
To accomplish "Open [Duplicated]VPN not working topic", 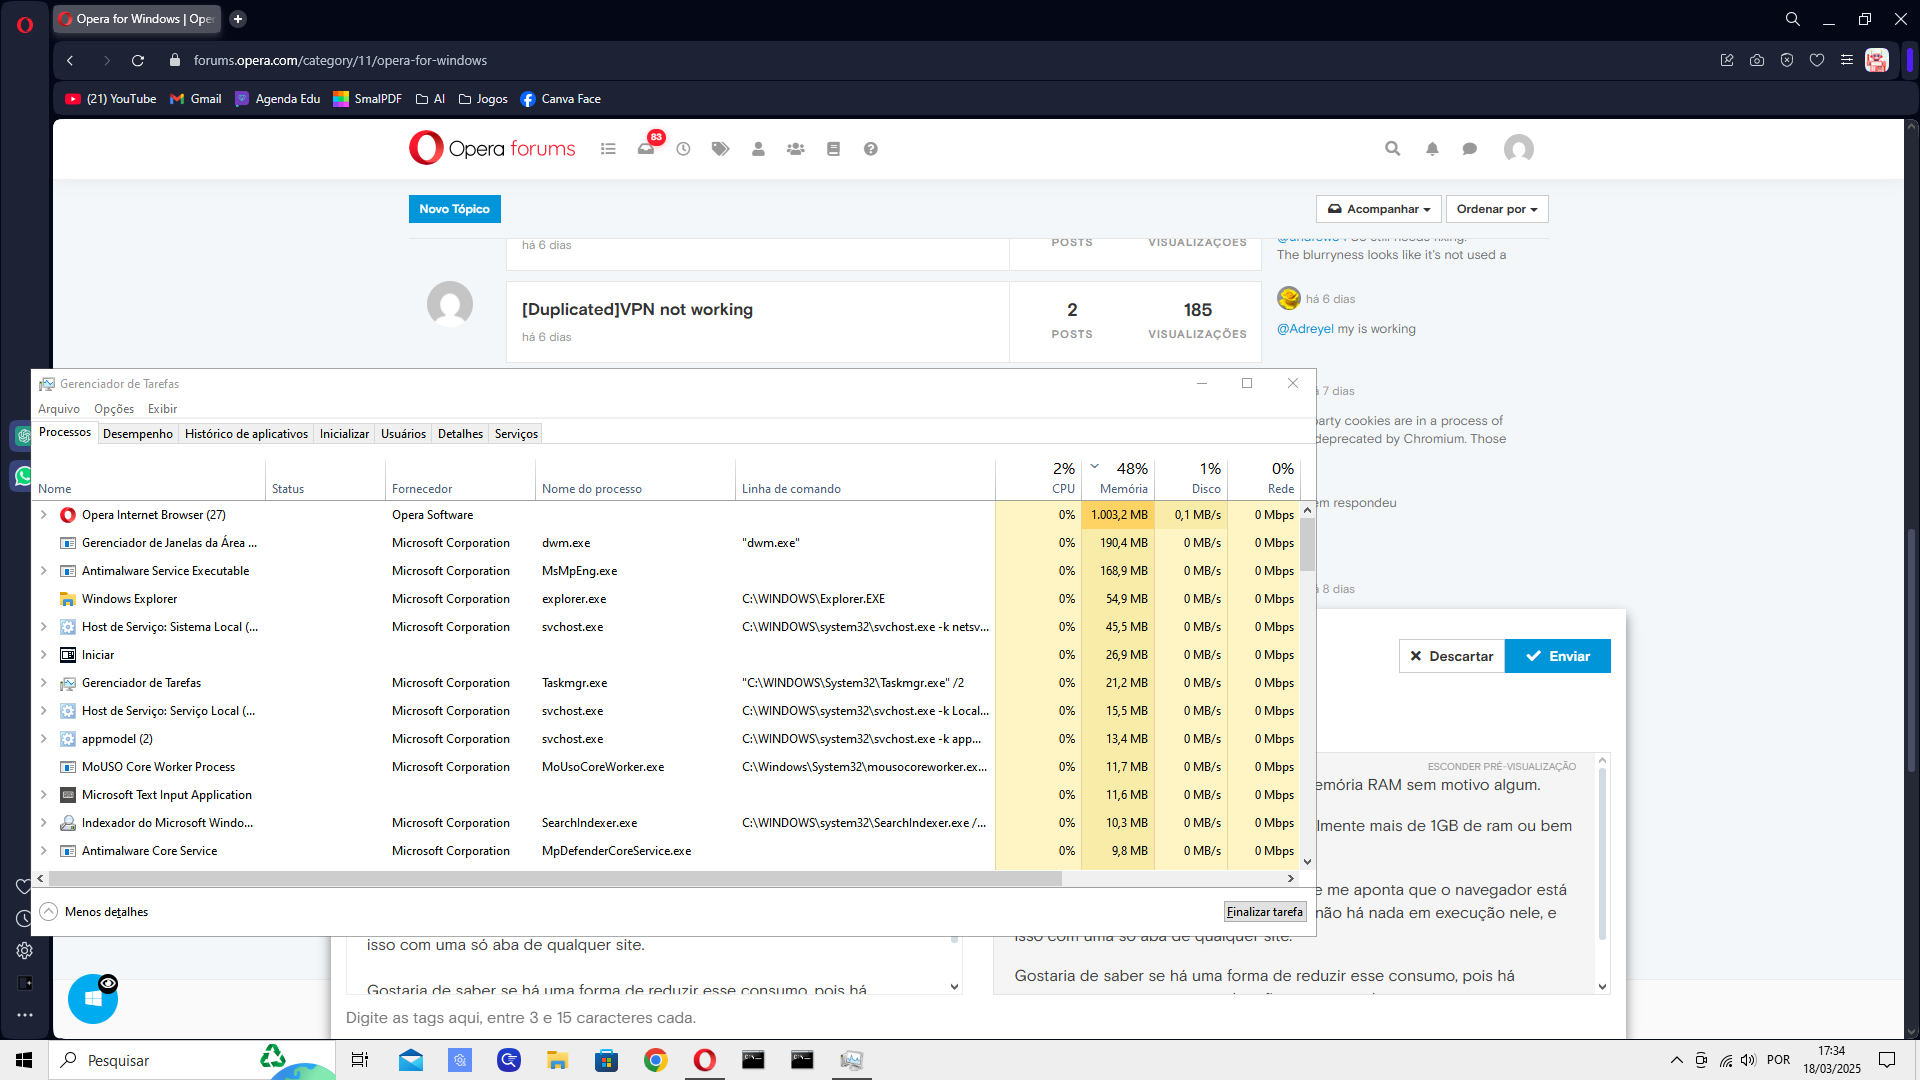I will tap(637, 310).
